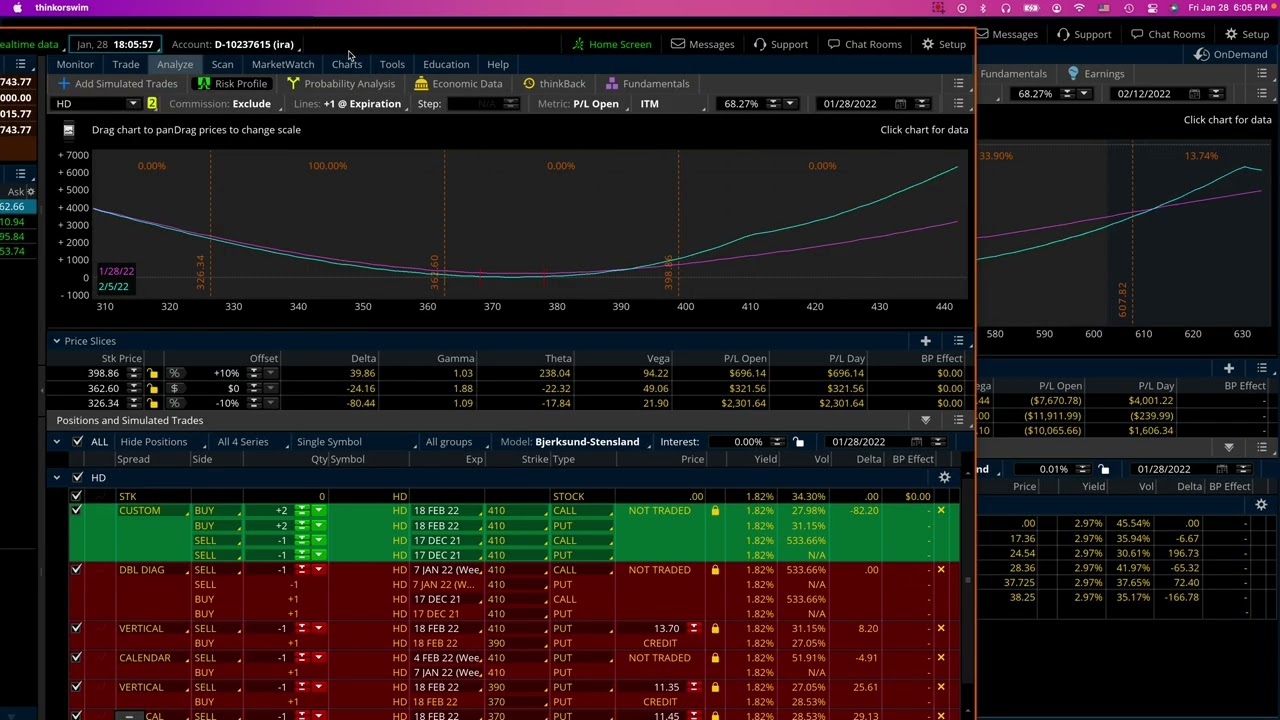The width and height of the screenshot is (1280, 720).
Task: Open HD group settings gear
Action: click(x=944, y=477)
